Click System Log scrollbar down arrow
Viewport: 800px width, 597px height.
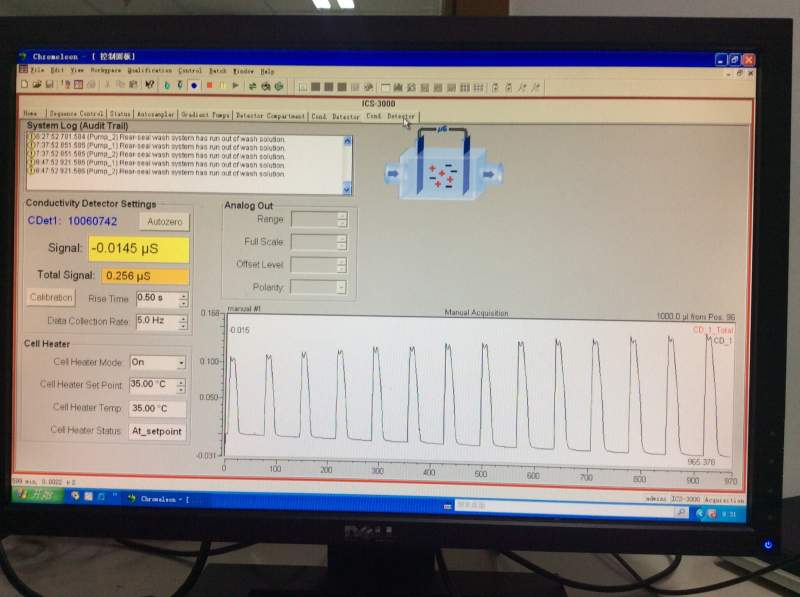pyautogui.click(x=347, y=189)
